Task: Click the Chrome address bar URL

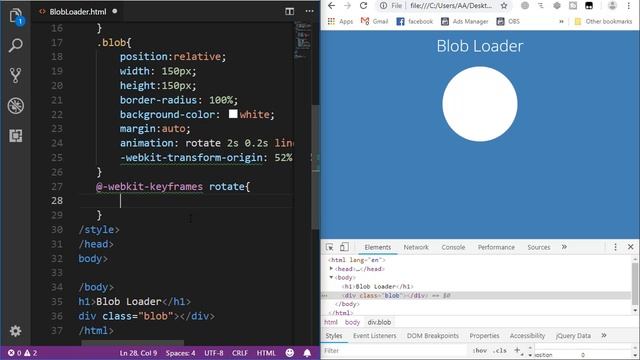Action: (x=451, y=6)
